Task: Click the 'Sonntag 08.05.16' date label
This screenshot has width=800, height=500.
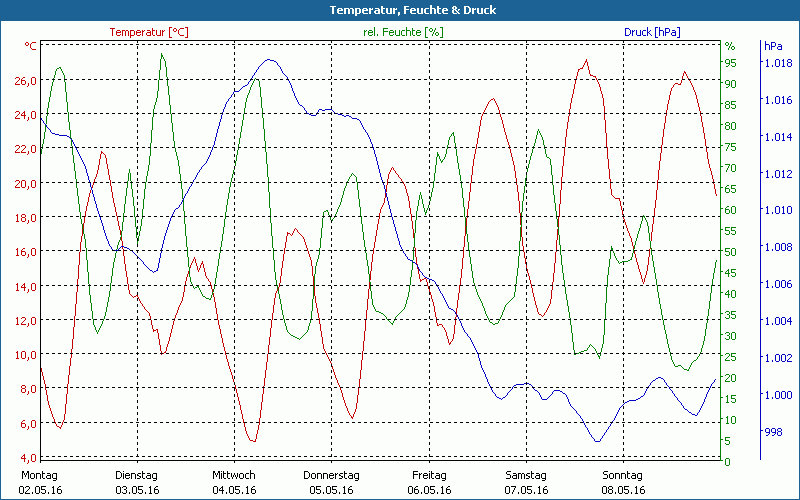Action: tap(623, 483)
